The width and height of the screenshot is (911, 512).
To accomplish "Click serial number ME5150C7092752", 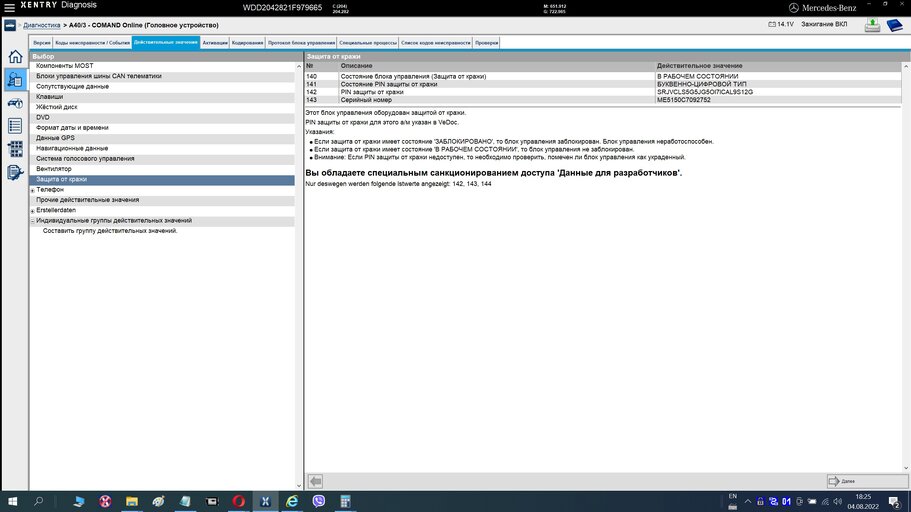I will point(684,100).
